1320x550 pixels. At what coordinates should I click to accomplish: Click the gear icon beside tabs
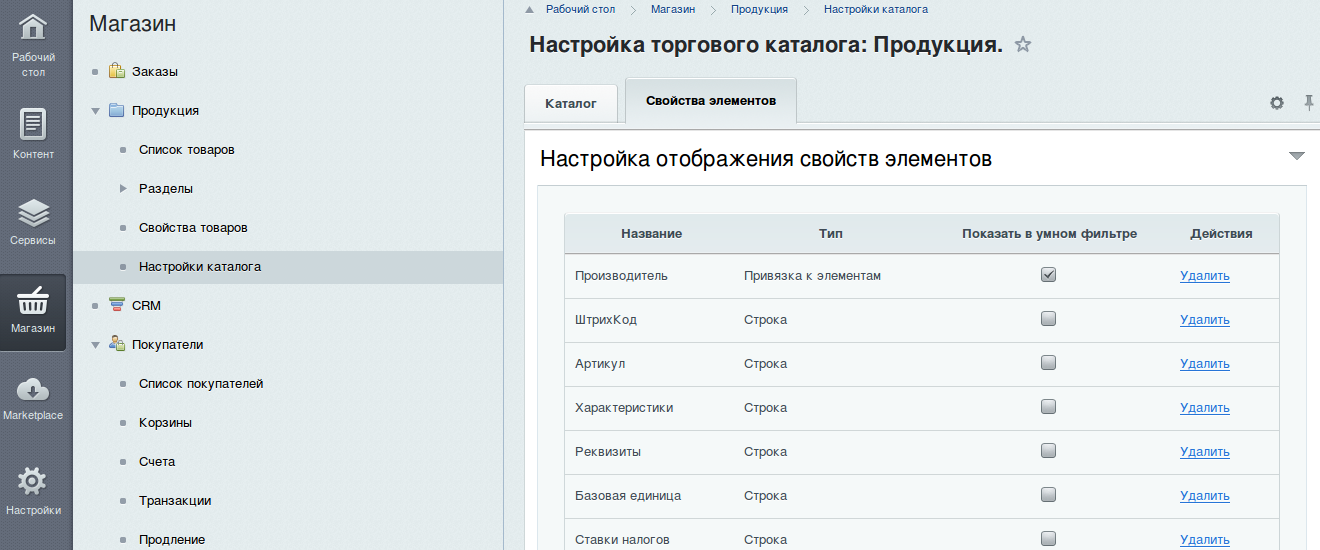click(1276, 103)
